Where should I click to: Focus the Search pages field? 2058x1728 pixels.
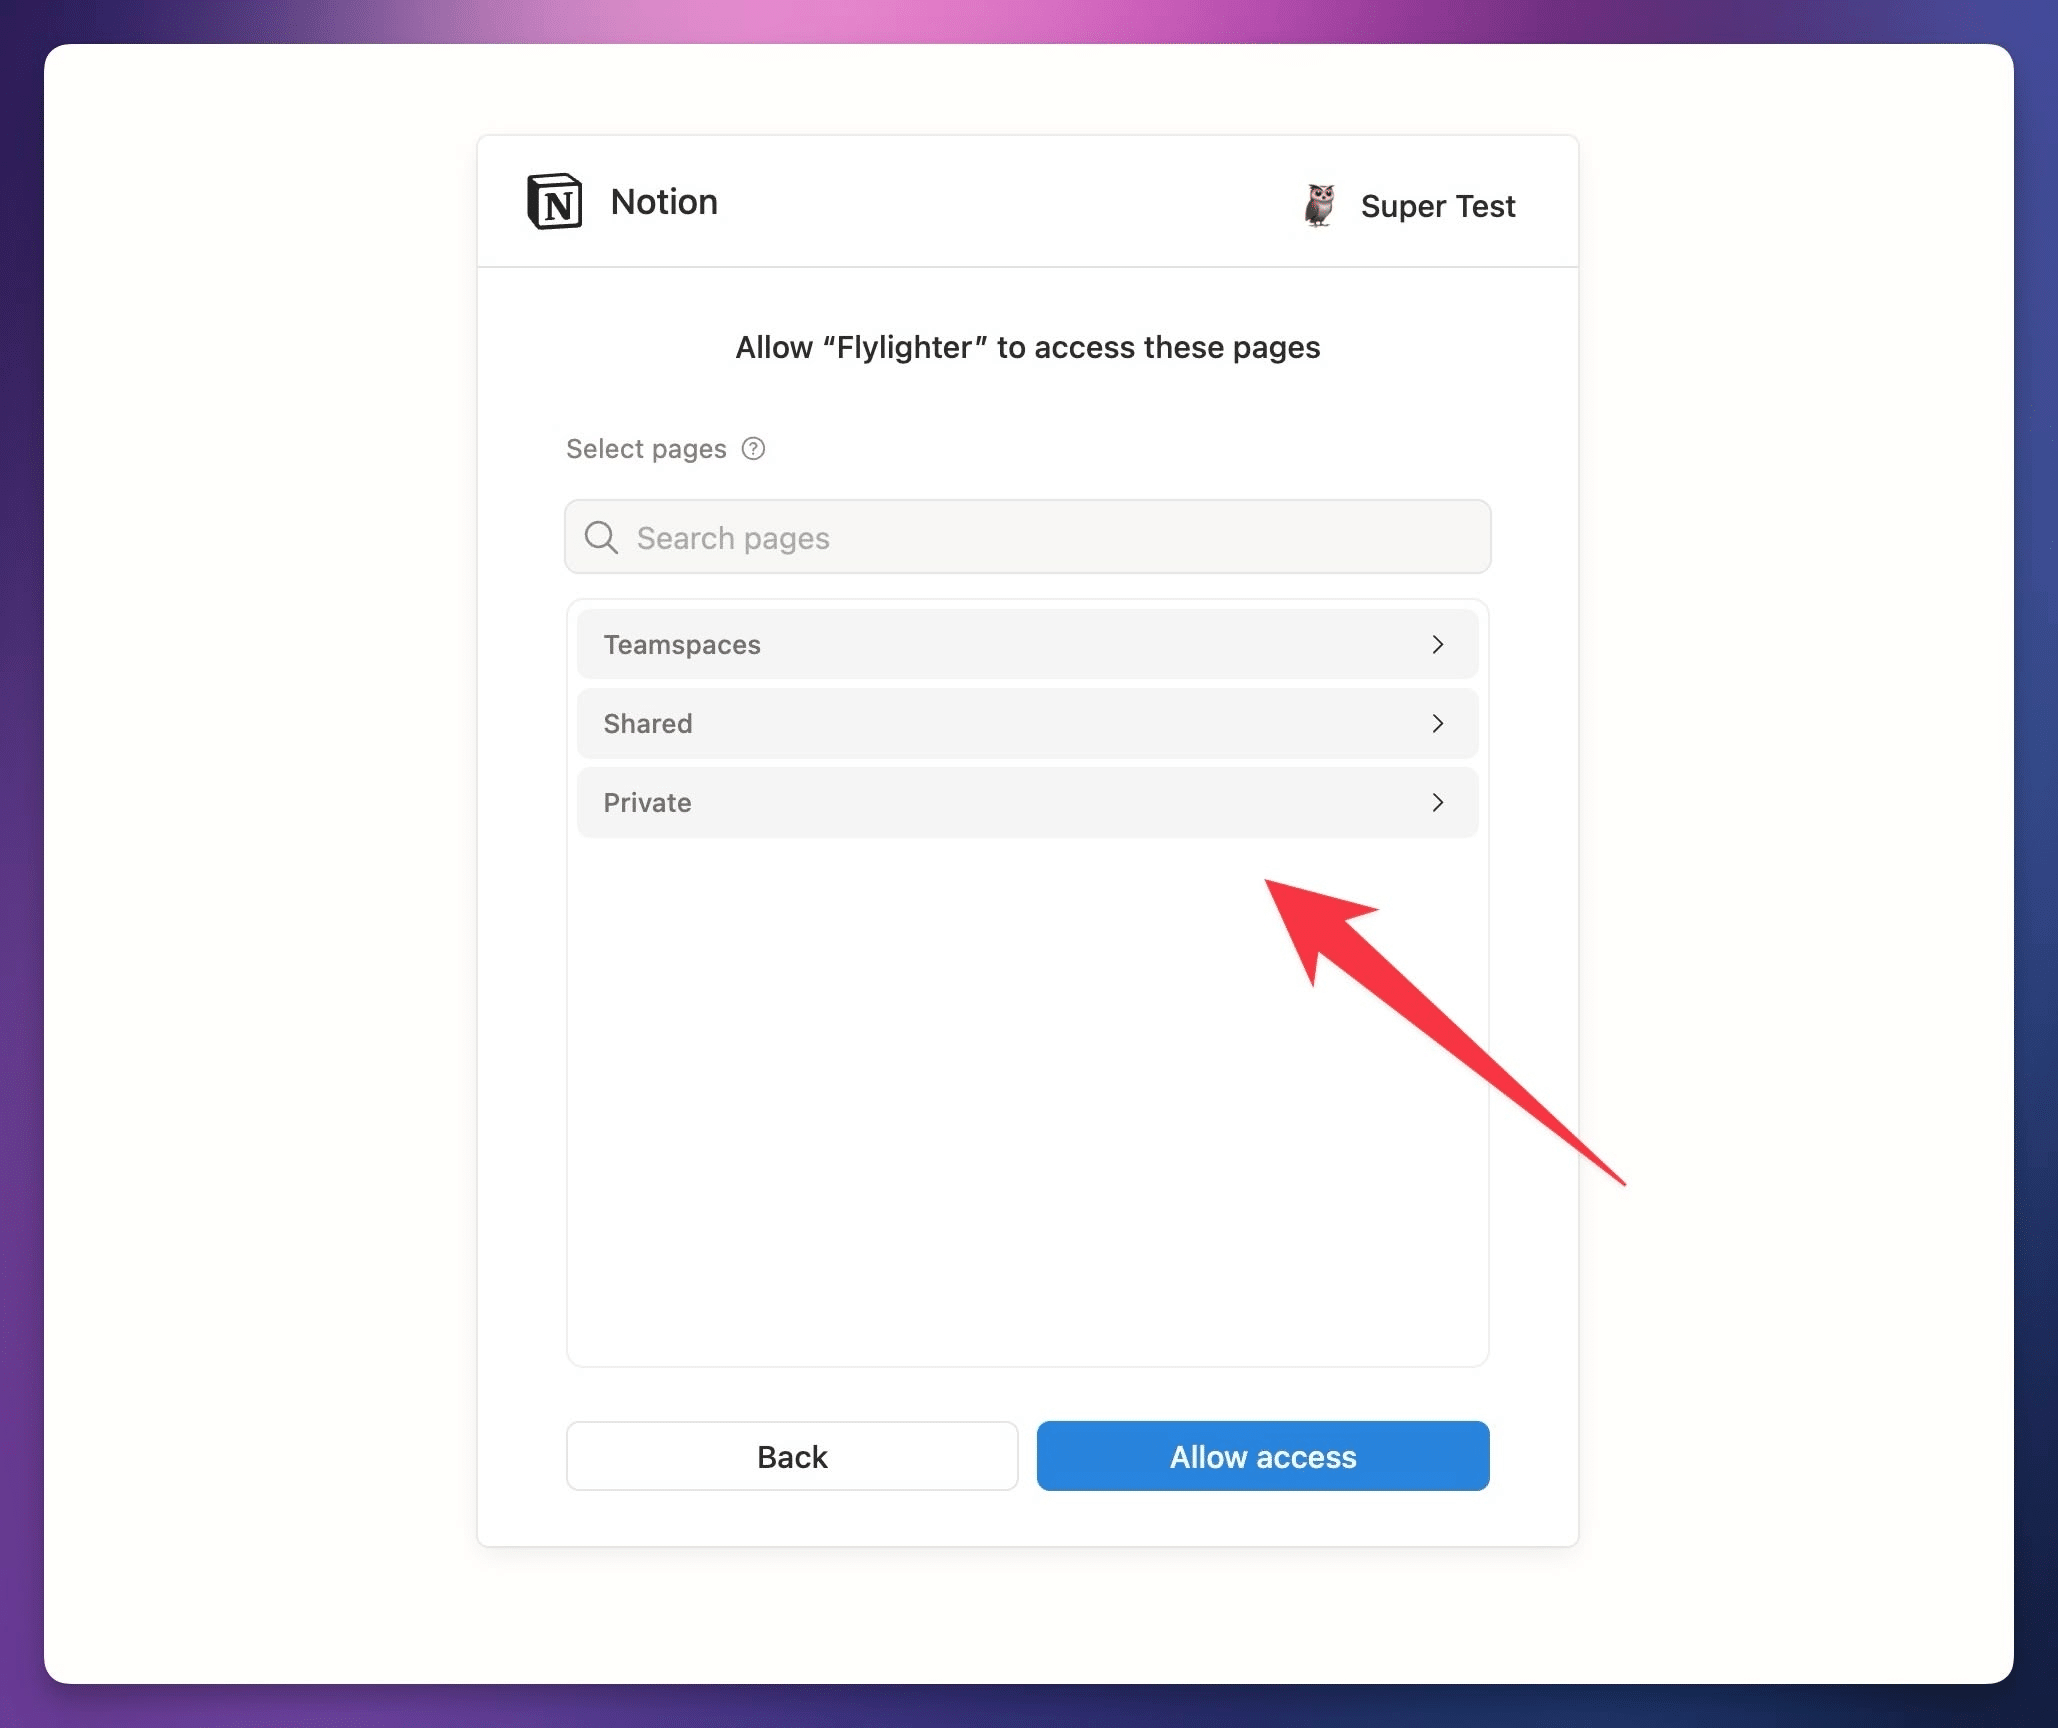(x=1027, y=537)
